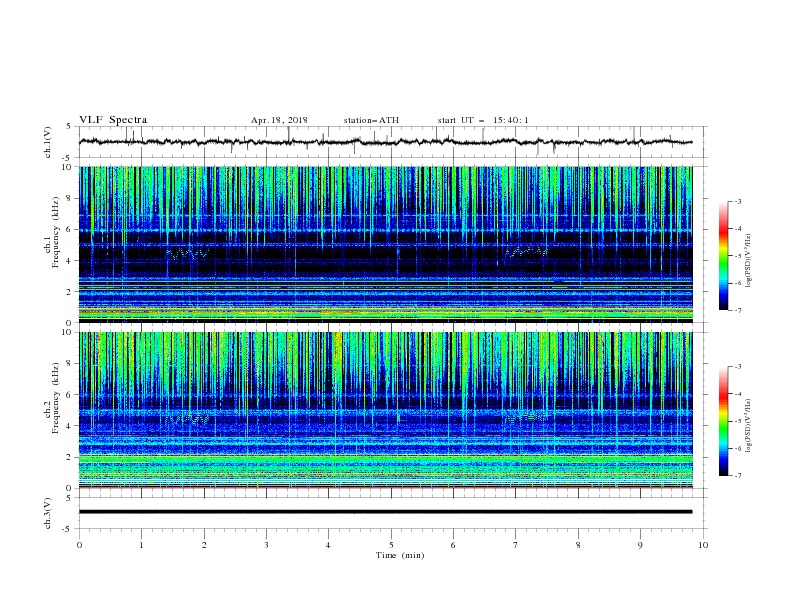This screenshot has height=612, width=792.
Task: Click the ch.3(V) flat trace panel
Action: [393, 513]
